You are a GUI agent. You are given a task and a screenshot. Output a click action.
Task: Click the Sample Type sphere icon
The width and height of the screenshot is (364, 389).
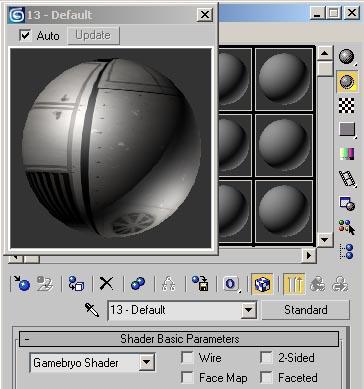(347, 56)
